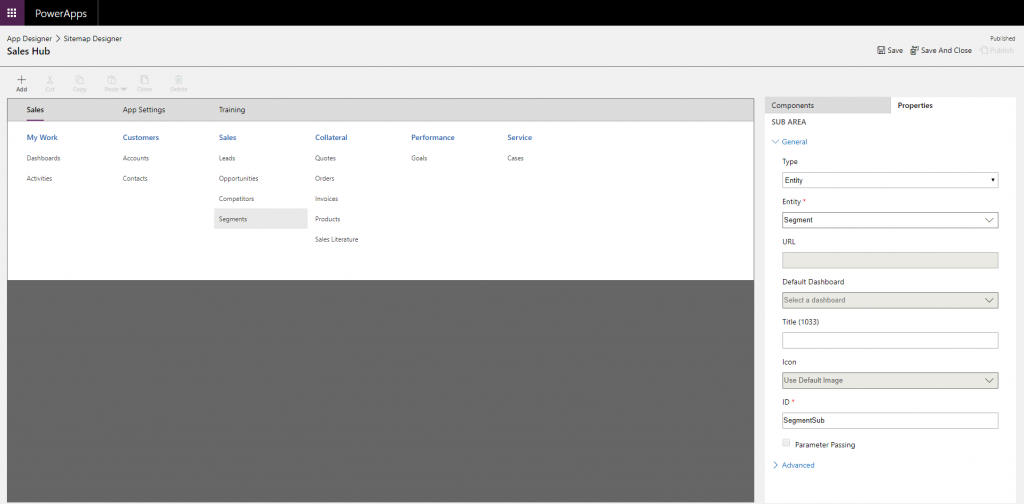The image size is (1024, 504).
Task: Select the Quotes subarea
Action: coord(325,158)
